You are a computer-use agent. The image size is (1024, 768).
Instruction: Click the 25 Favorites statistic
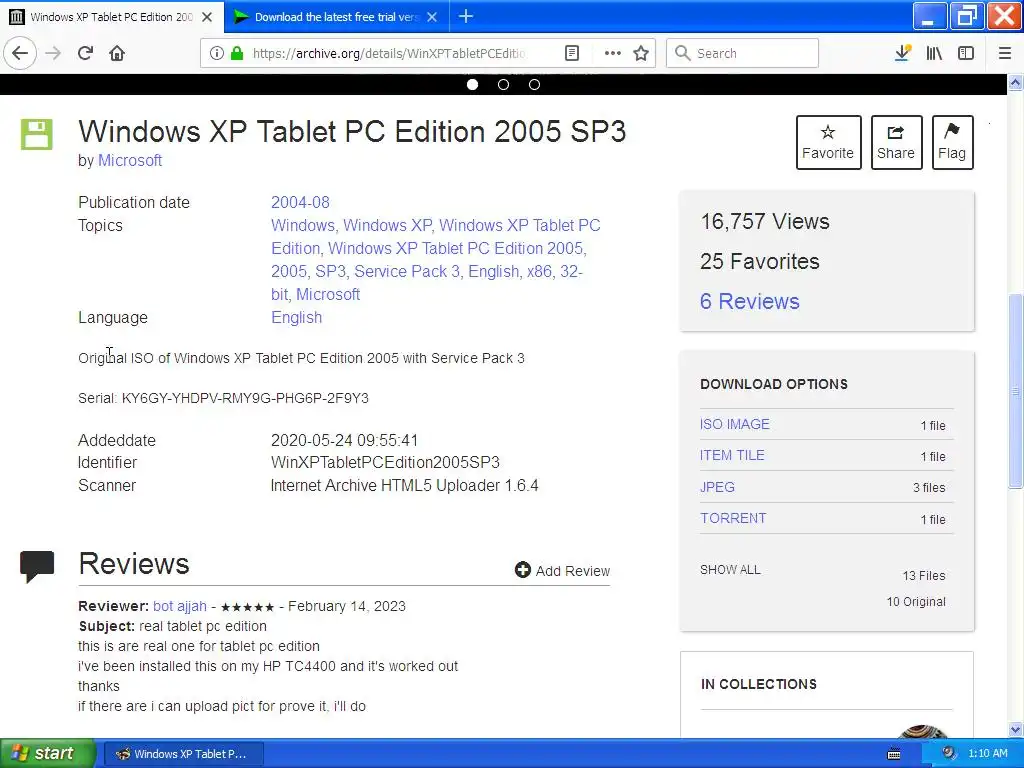tap(760, 261)
